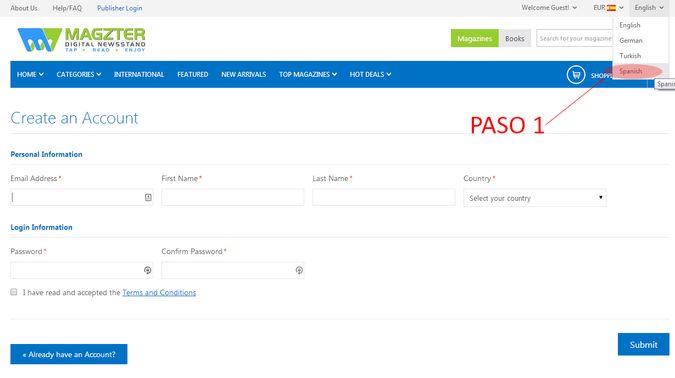Screen dimensions: 675x378
Task: Open the Help/FAQ link
Action: coord(67,8)
